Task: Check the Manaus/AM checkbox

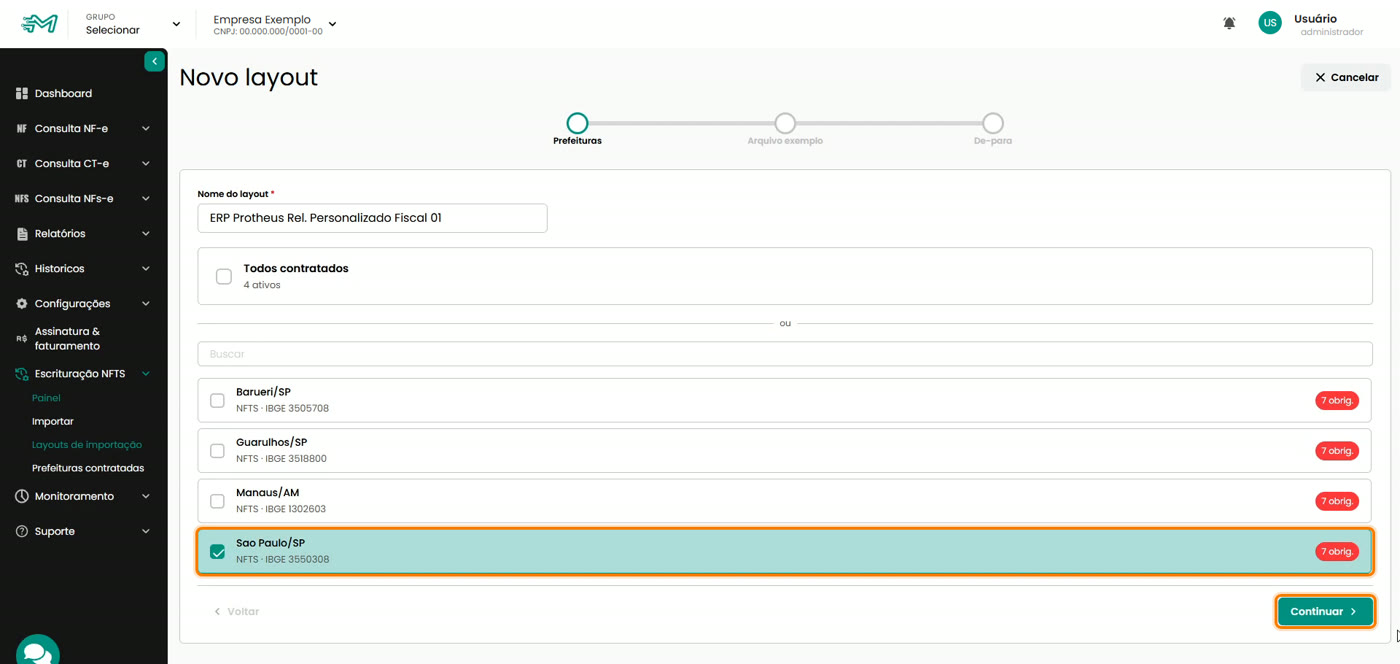Action: (217, 501)
